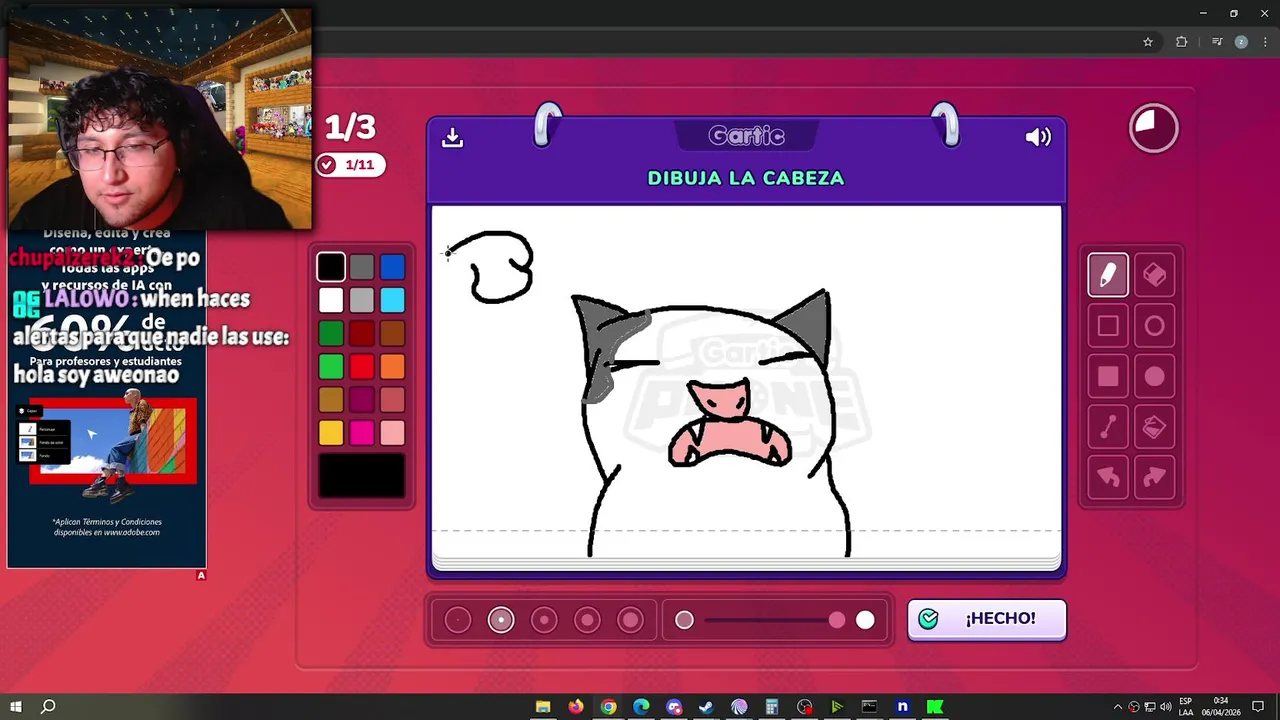Screen dimensions: 1280x720
Task: Choose the hollow ellipse tool
Action: click(x=1154, y=326)
